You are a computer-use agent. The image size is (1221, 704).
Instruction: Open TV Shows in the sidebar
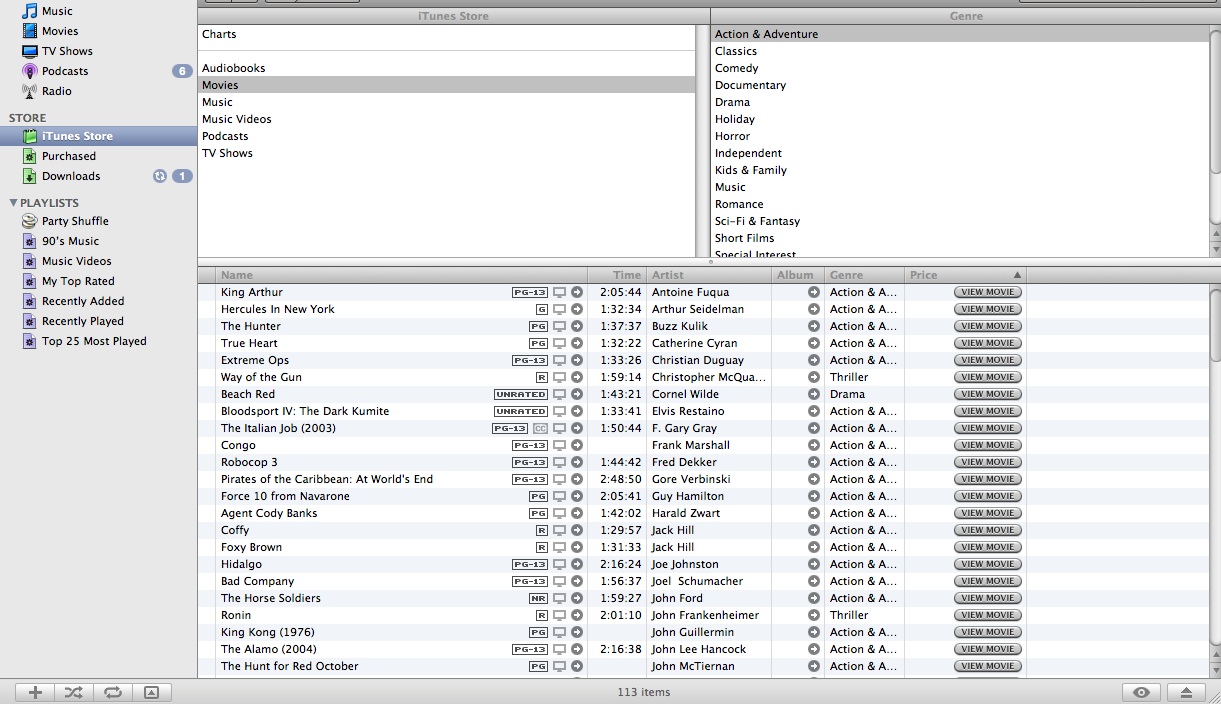coord(67,51)
